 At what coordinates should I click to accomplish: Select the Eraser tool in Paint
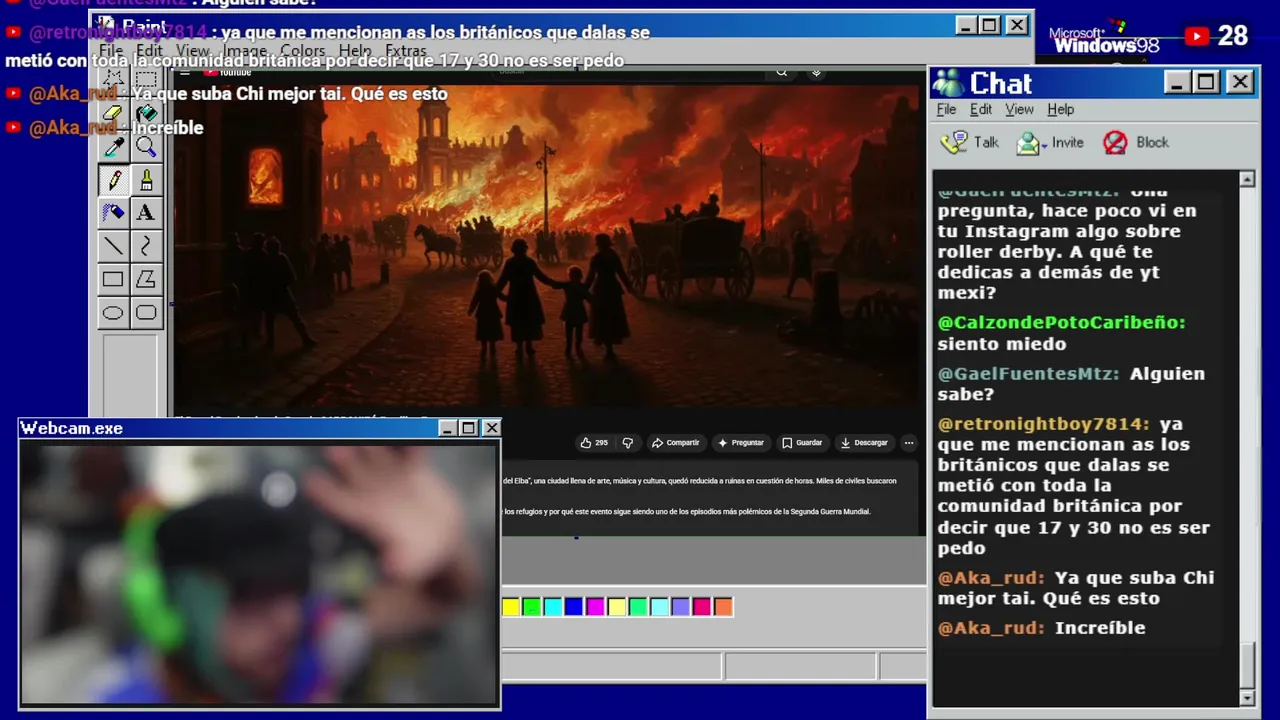113,114
